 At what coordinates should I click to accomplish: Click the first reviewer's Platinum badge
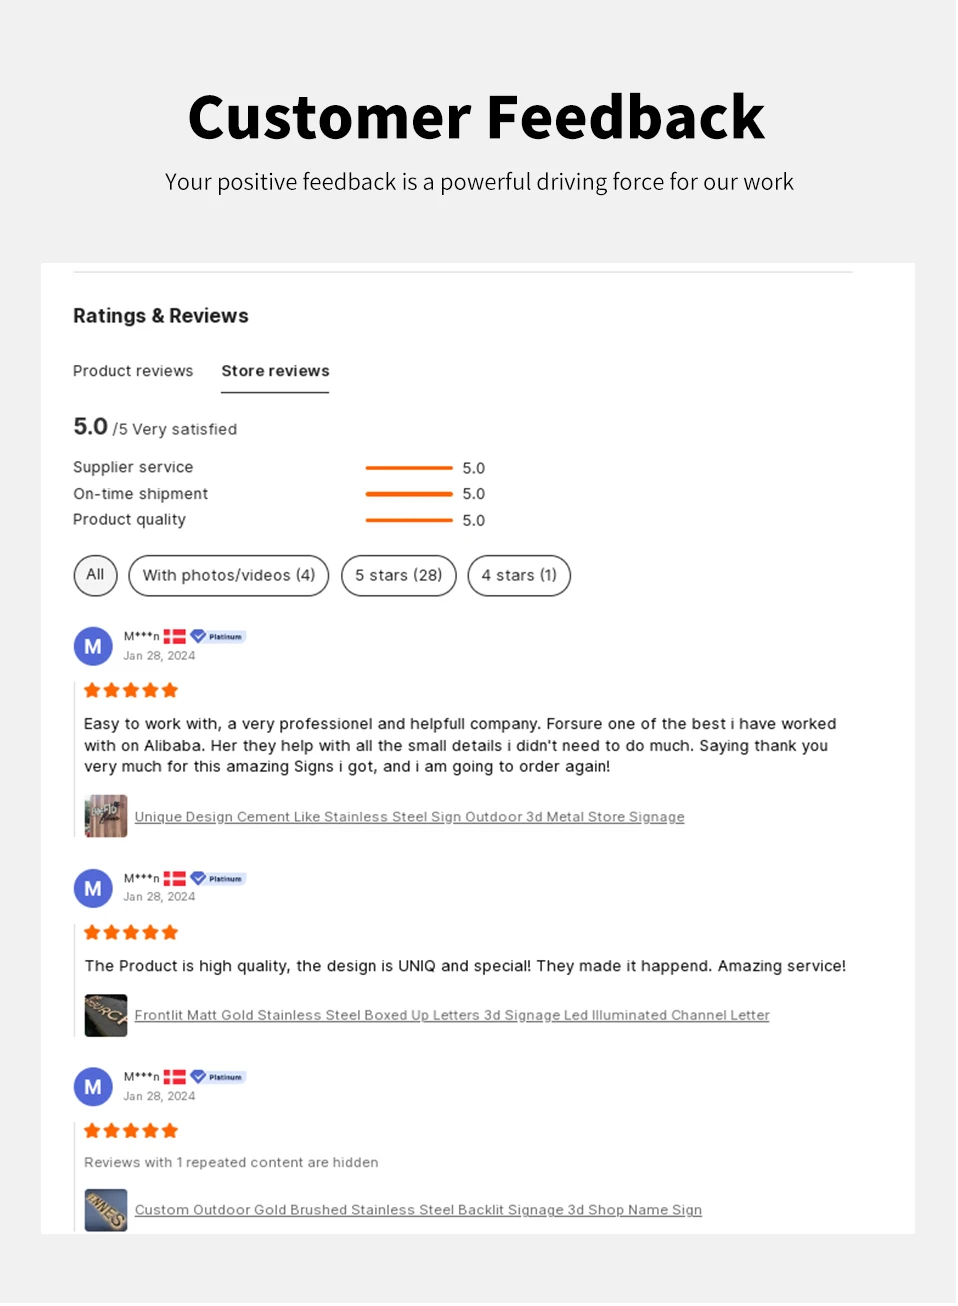218,636
